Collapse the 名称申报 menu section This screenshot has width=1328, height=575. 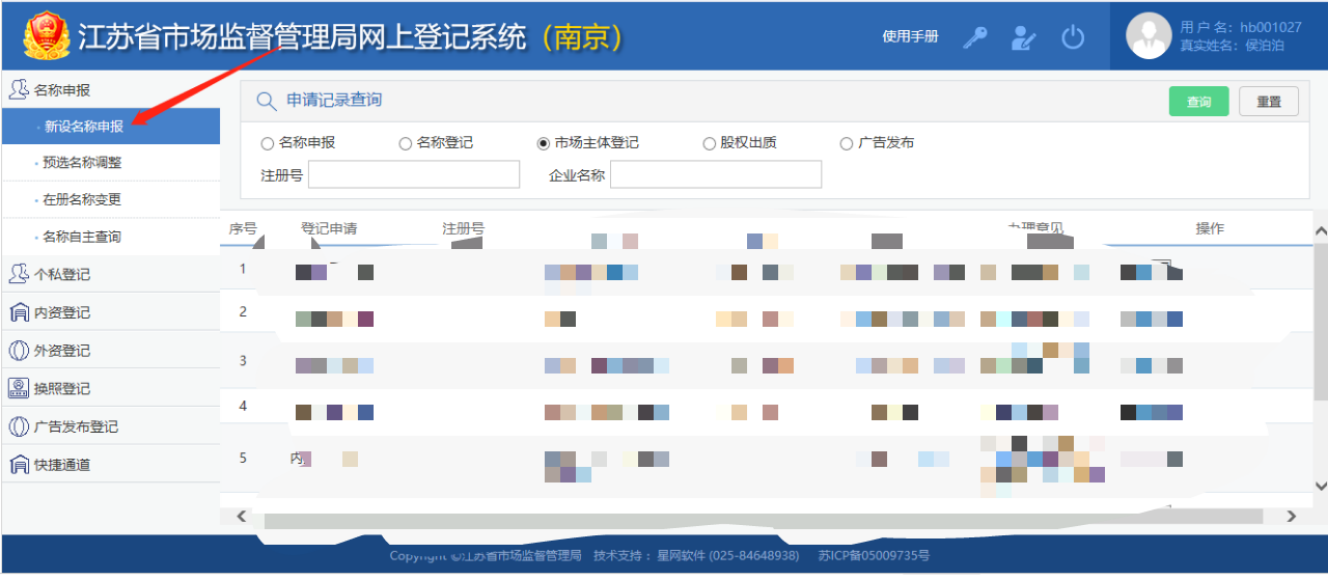pyautogui.click(x=110, y=89)
